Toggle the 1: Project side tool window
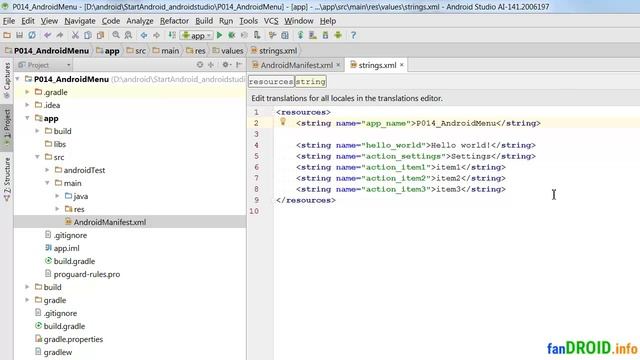The height and width of the screenshot is (360, 640). pyautogui.click(x=7, y=127)
